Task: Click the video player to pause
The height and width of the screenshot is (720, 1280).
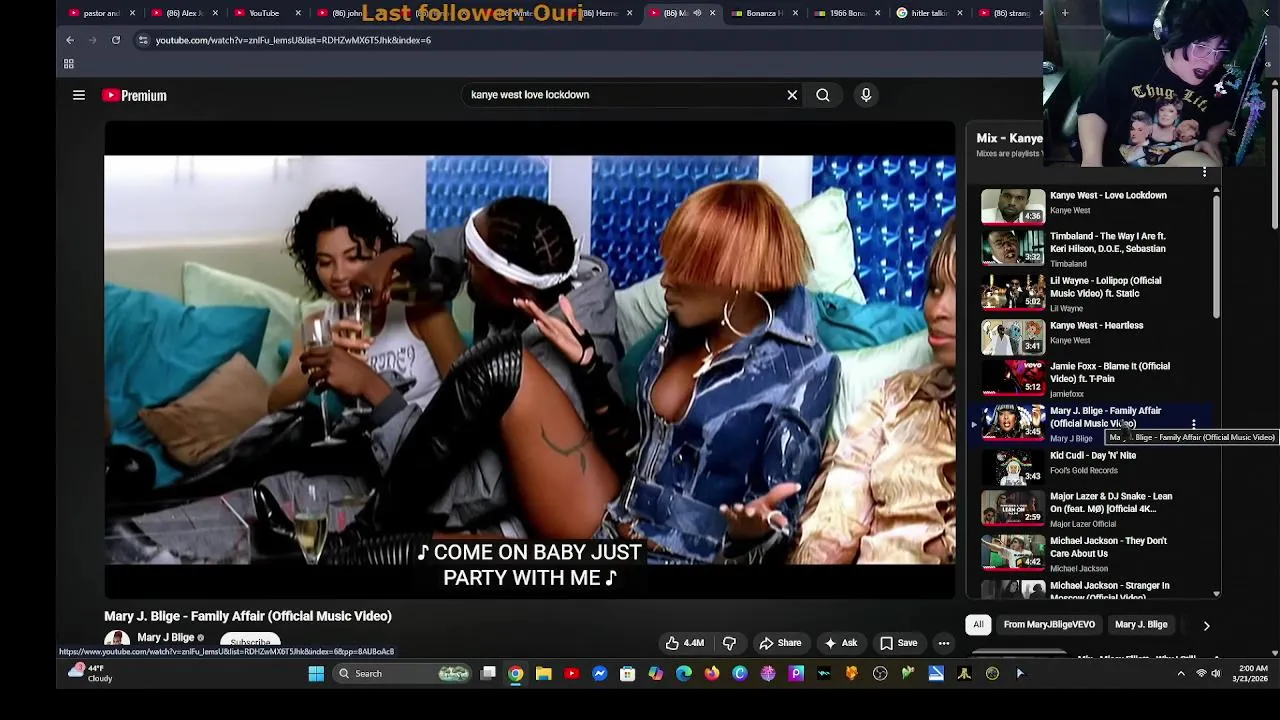Action: tap(530, 360)
